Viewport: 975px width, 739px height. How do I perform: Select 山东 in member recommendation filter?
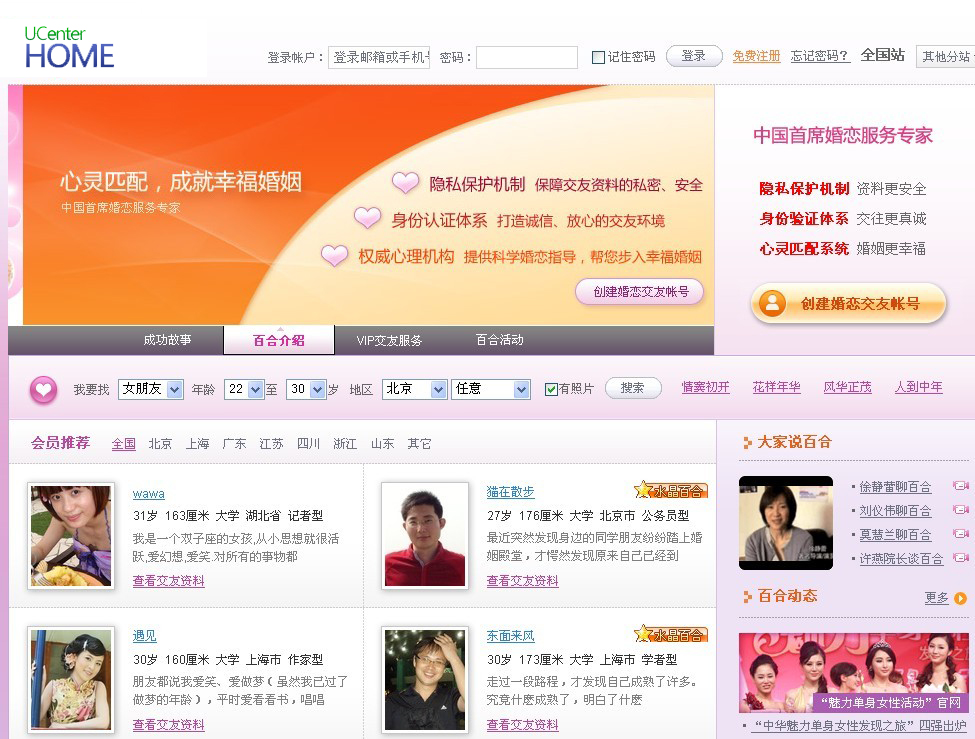click(x=382, y=444)
